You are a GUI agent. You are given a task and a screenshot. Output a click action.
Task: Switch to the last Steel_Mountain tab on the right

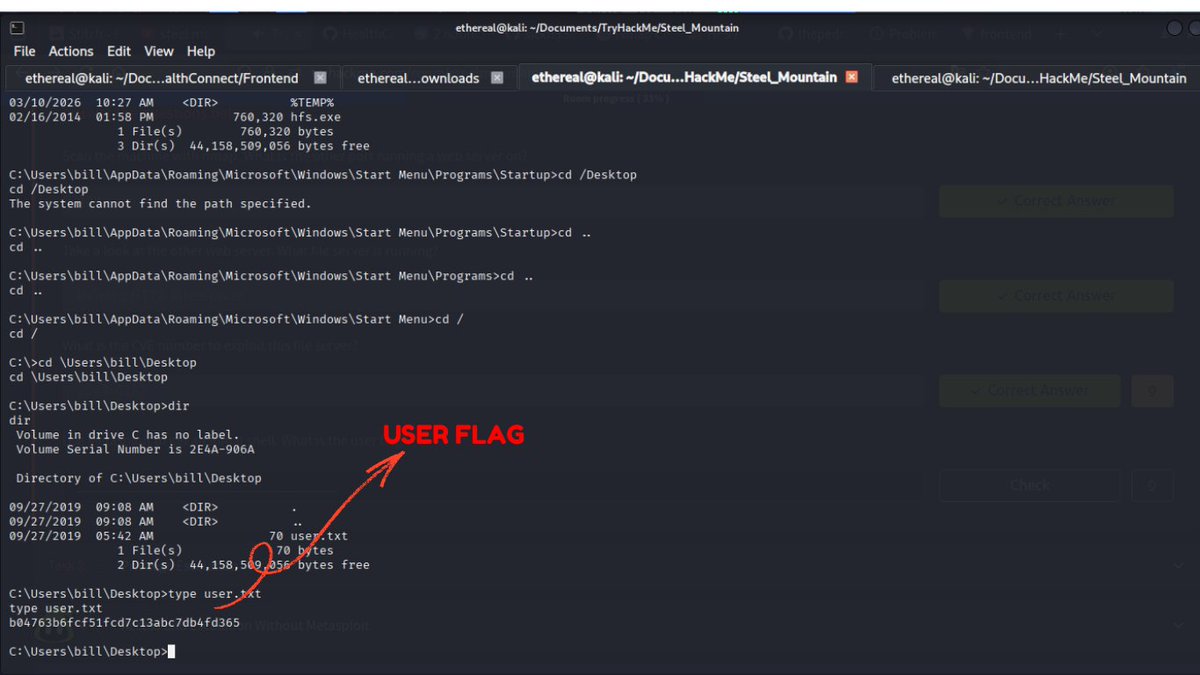point(1039,78)
